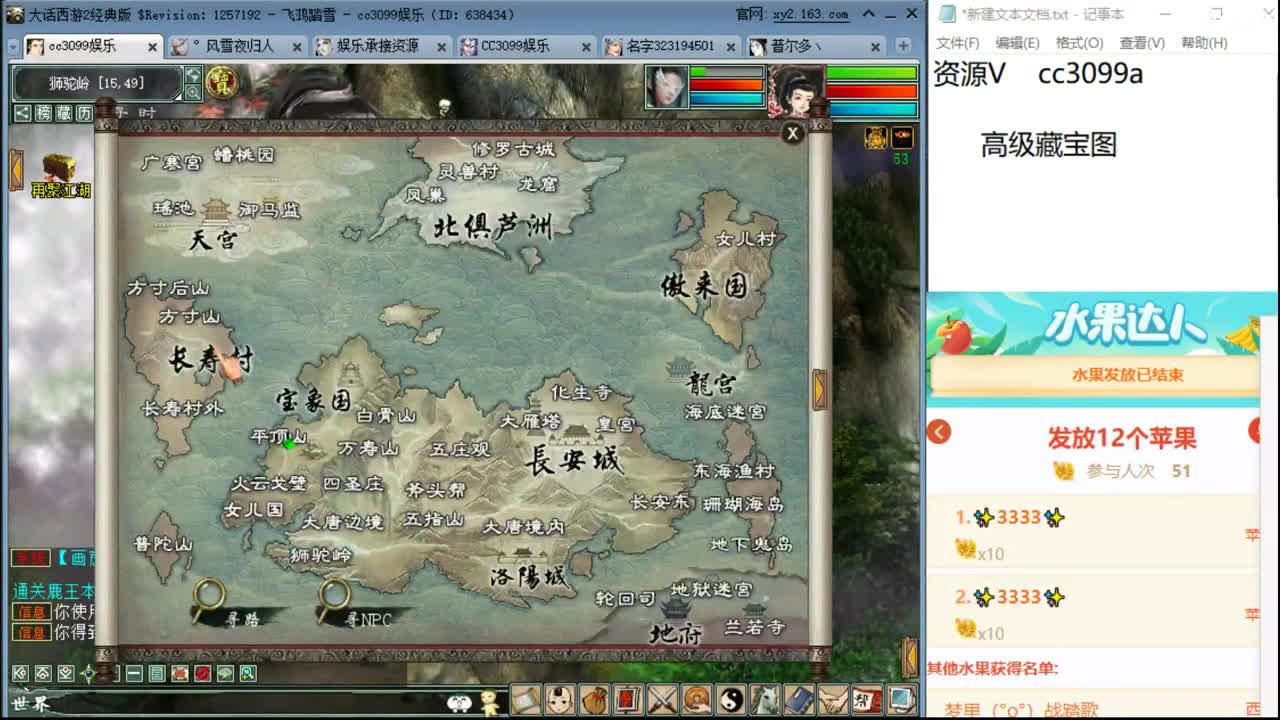This screenshot has width=1280, height=720.
Task: Select 女儿村 on the world map
Action: pyautogui.click(x=746, y=239)
